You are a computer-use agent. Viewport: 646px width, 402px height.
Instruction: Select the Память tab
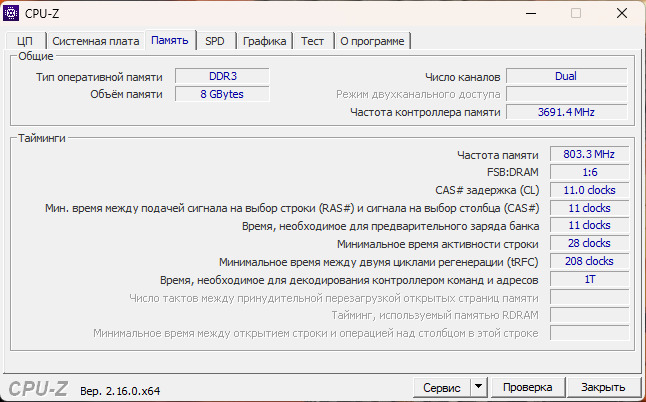170,40
